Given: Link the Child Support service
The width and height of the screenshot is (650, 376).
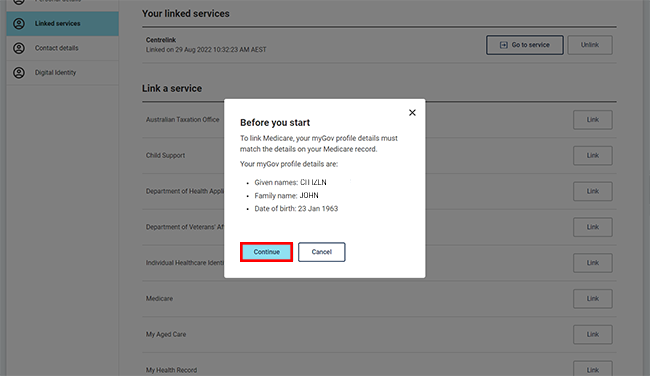Looking at the screenshot, I should coord(593,155).
